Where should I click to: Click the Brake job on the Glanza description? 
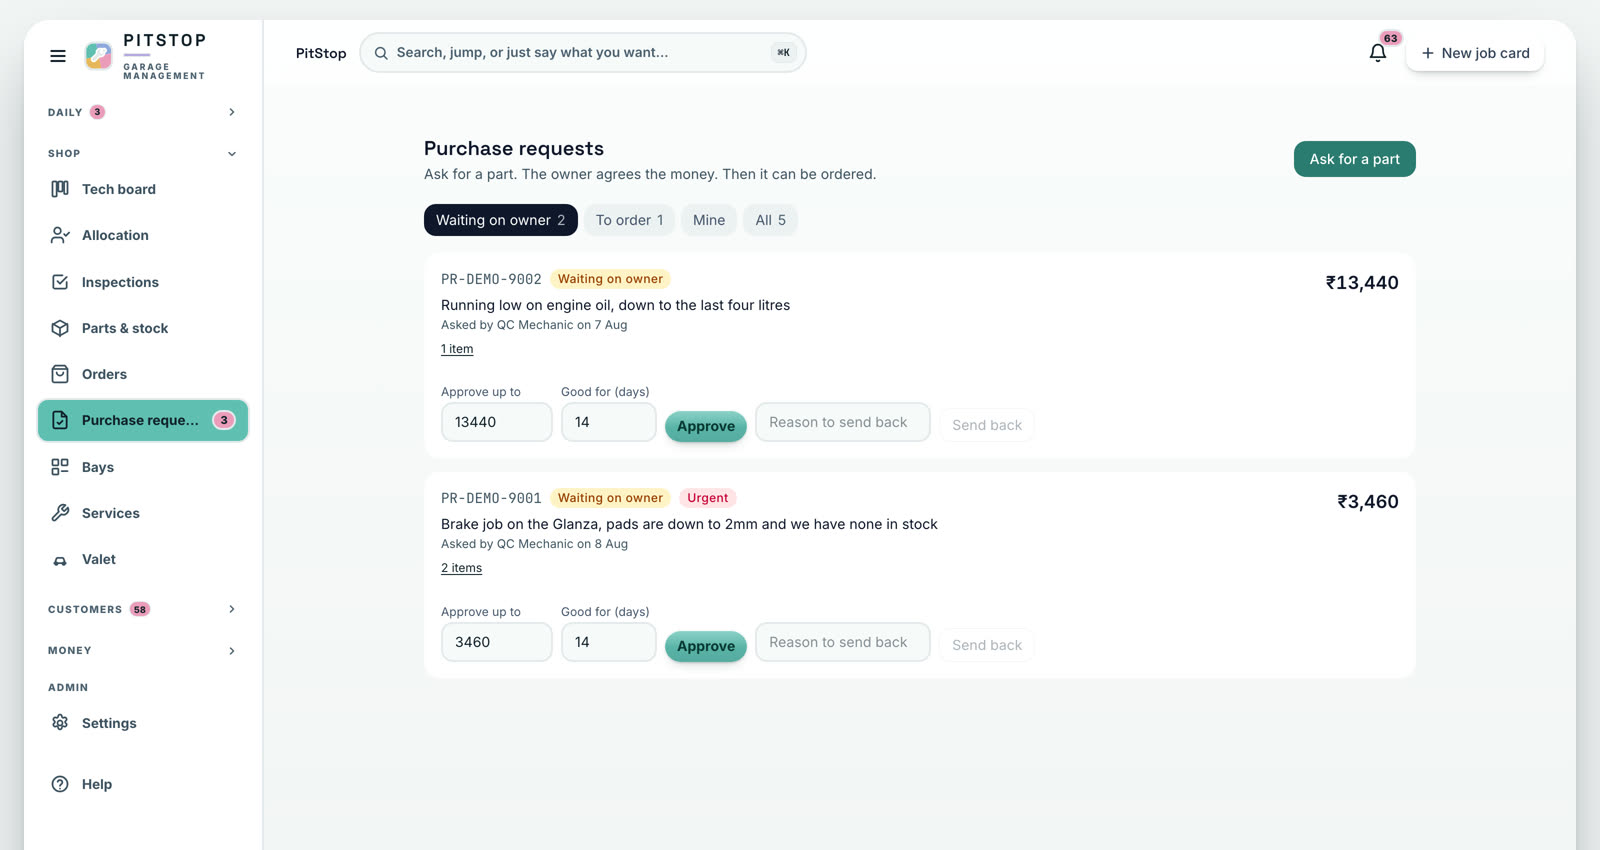point(689,524)
